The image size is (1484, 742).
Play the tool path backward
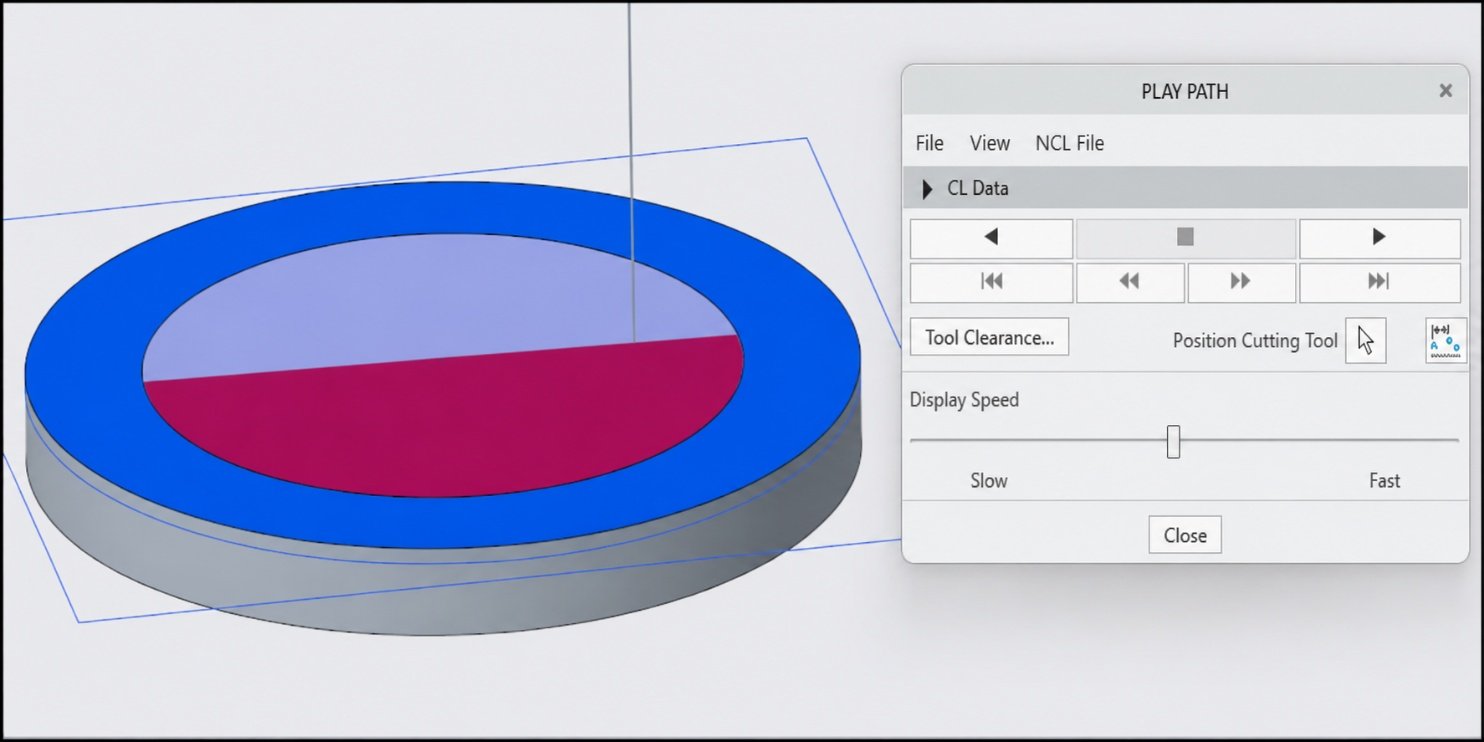991,237
